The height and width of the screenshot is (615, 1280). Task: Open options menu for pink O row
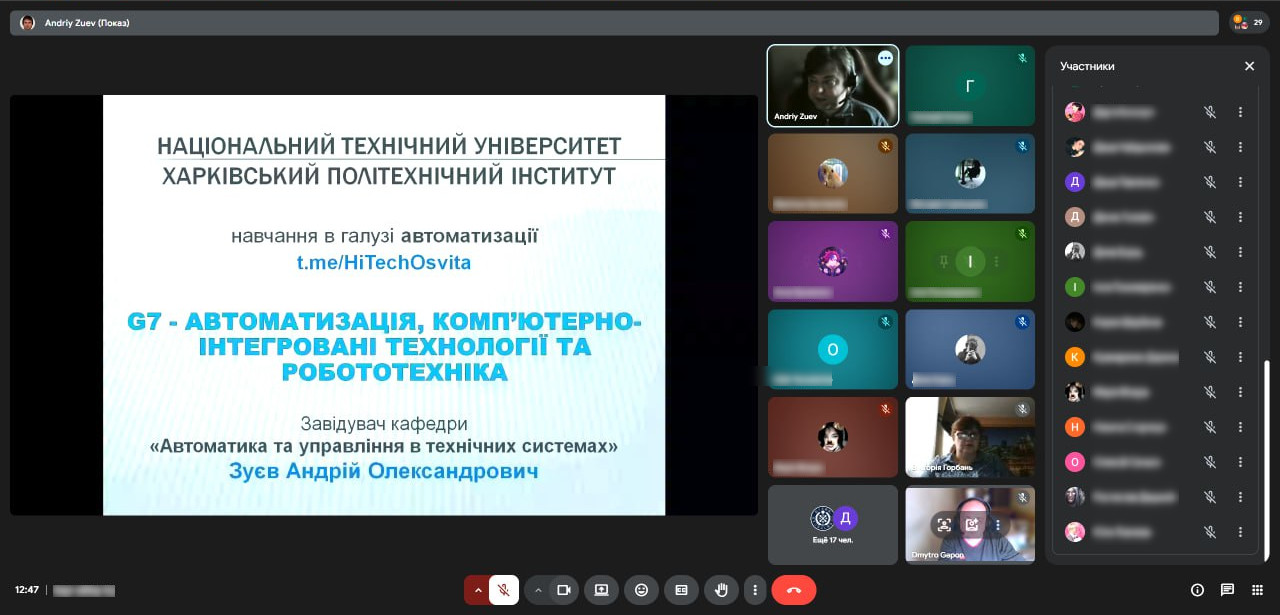click(x=1240, y=462)
